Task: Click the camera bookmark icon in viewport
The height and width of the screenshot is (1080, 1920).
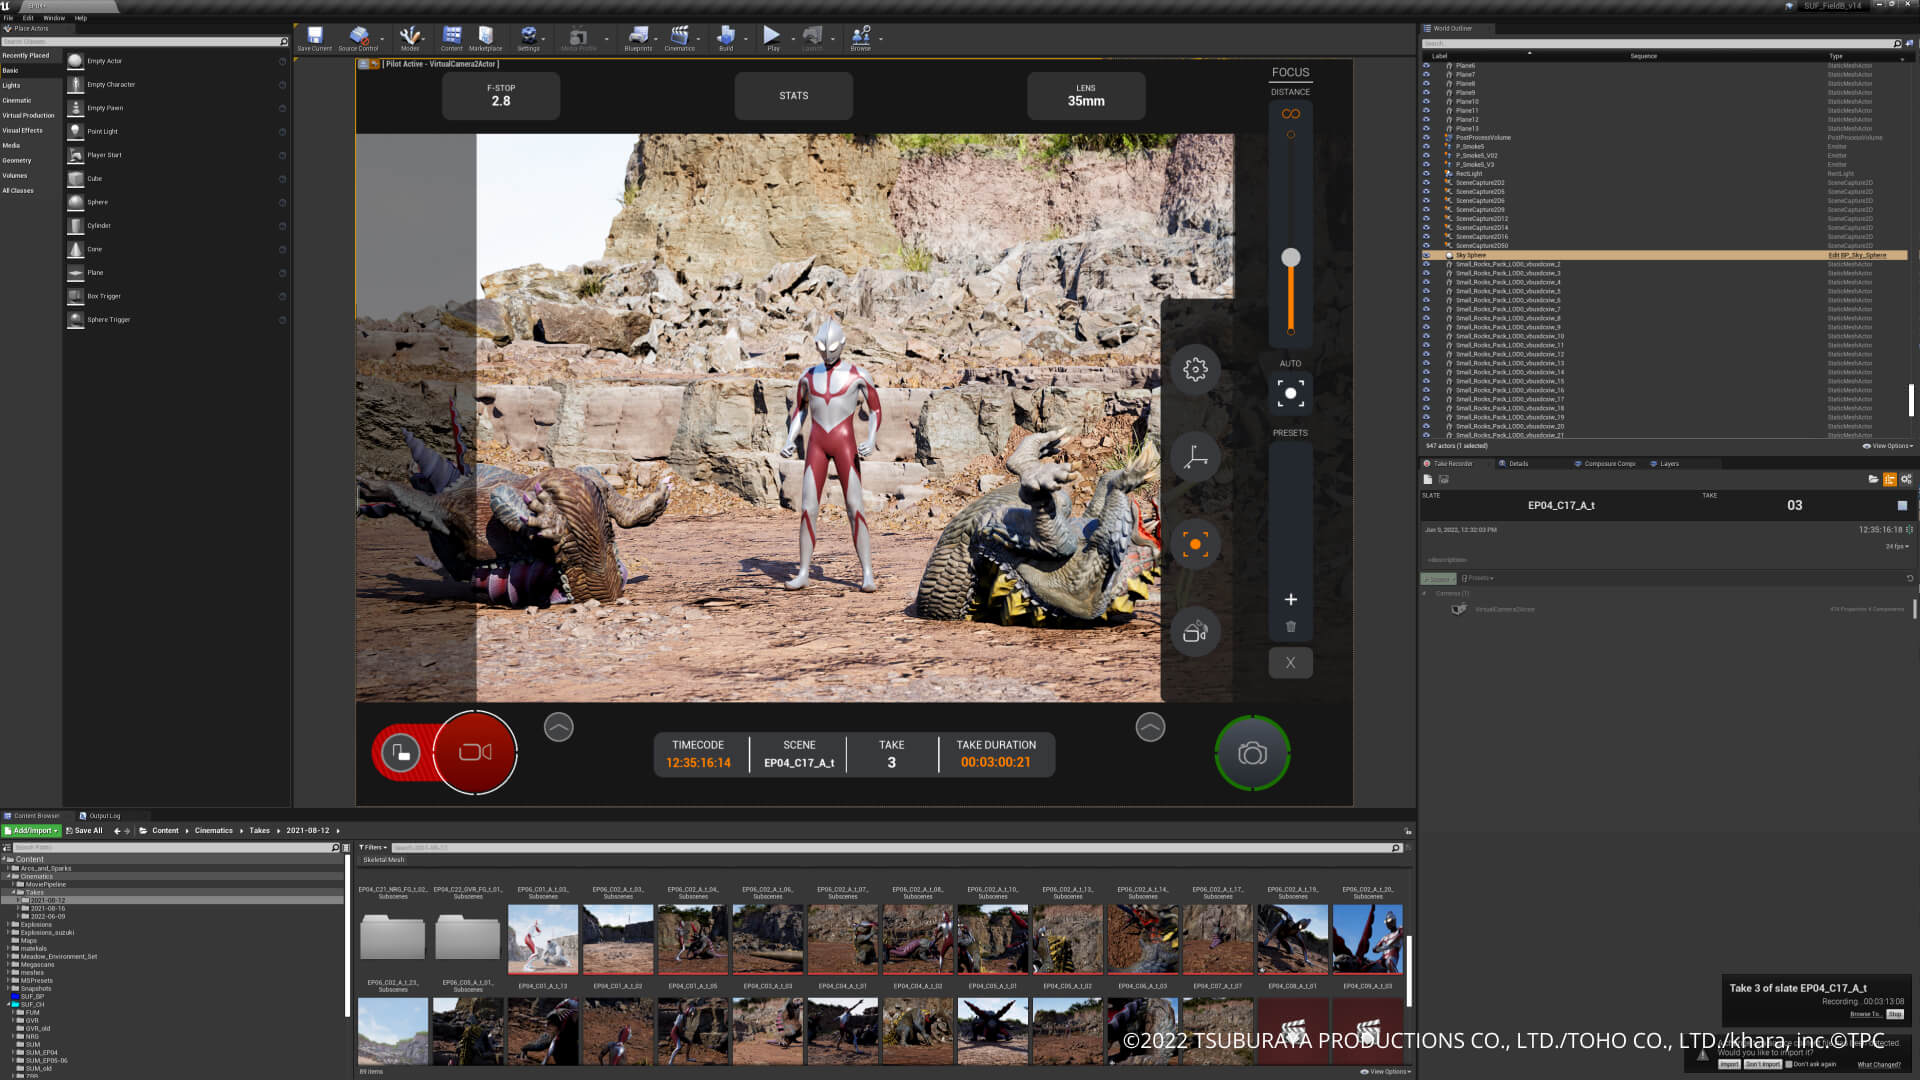Action: [x=1195, y=632]
